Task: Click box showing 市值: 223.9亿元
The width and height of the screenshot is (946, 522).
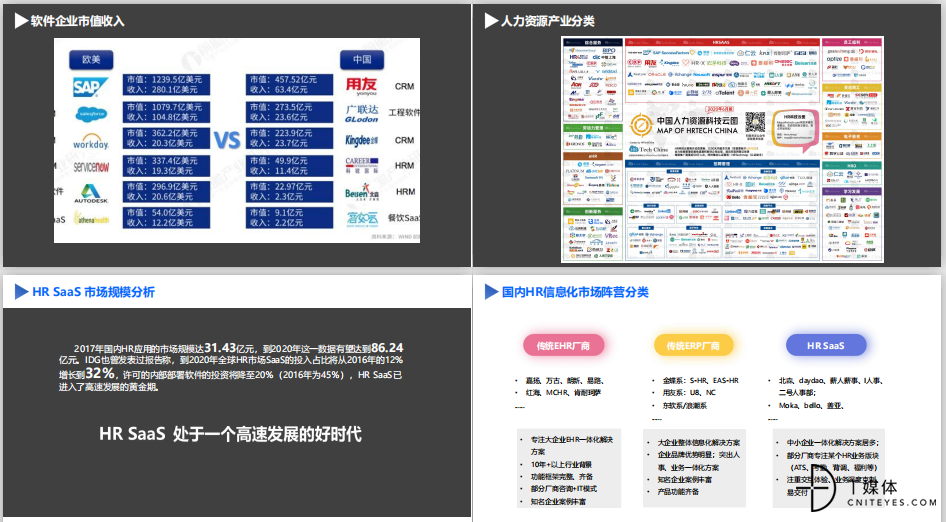Action: (290, 138)
